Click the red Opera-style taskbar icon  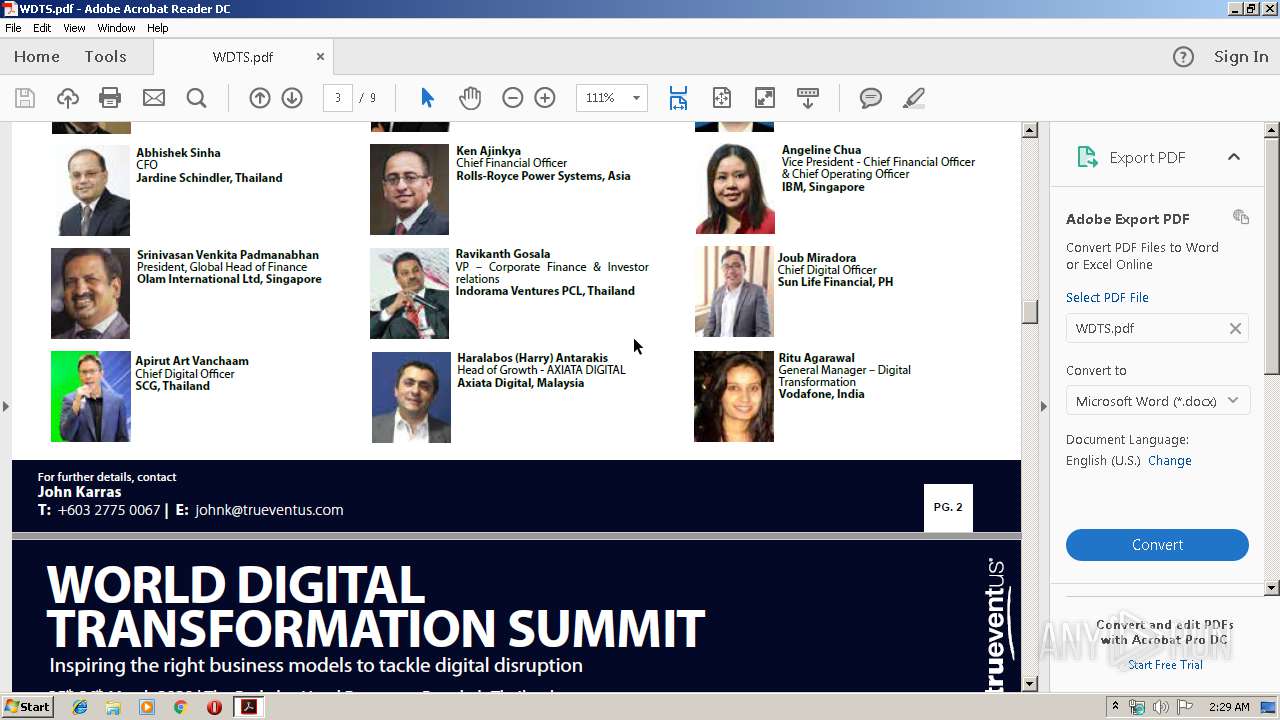(214, 707)
